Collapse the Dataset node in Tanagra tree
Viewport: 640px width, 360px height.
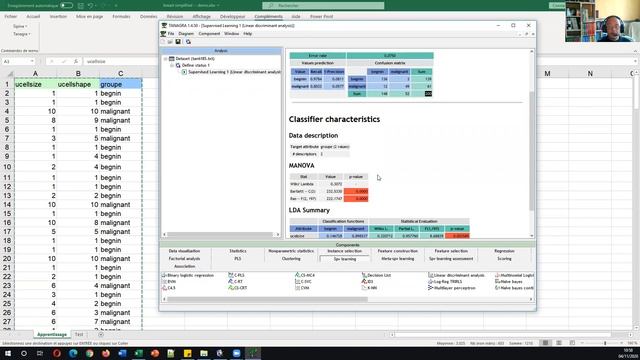(166, 59)
